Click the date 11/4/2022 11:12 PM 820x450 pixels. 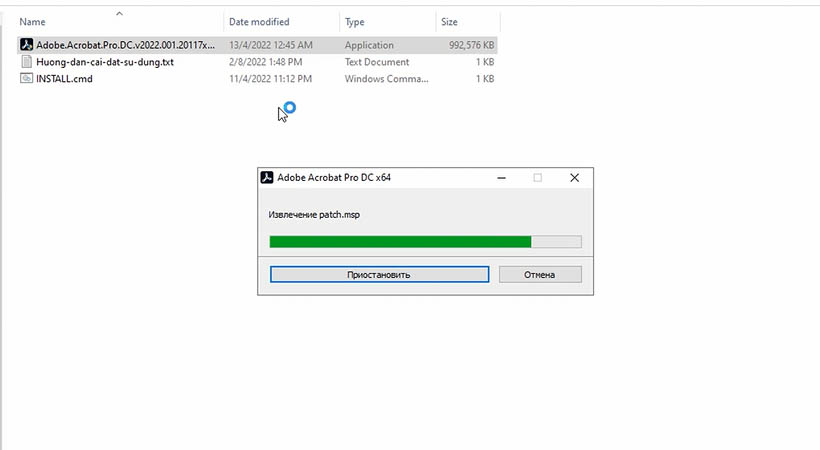(270, 78)
